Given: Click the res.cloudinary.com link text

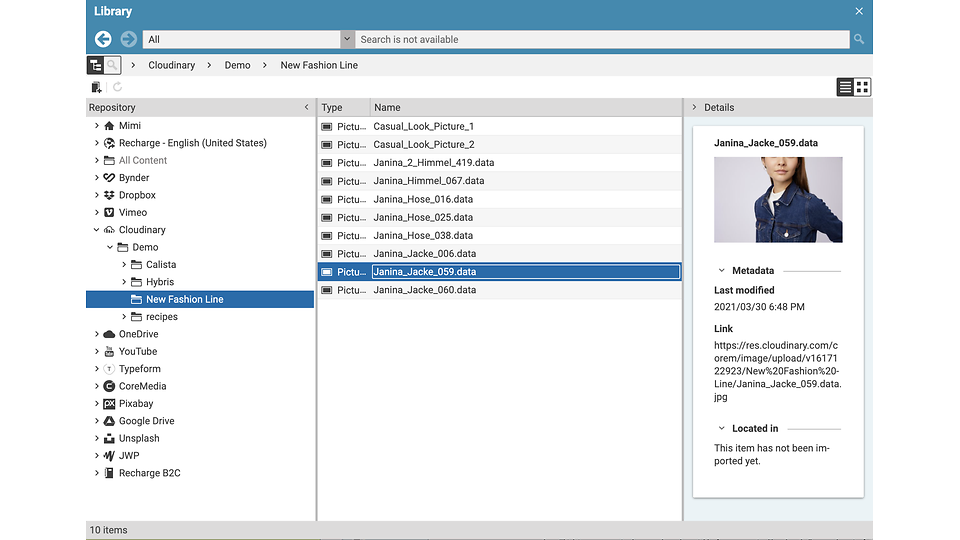Looking at the screenshot, I should [x=778, y=371].
